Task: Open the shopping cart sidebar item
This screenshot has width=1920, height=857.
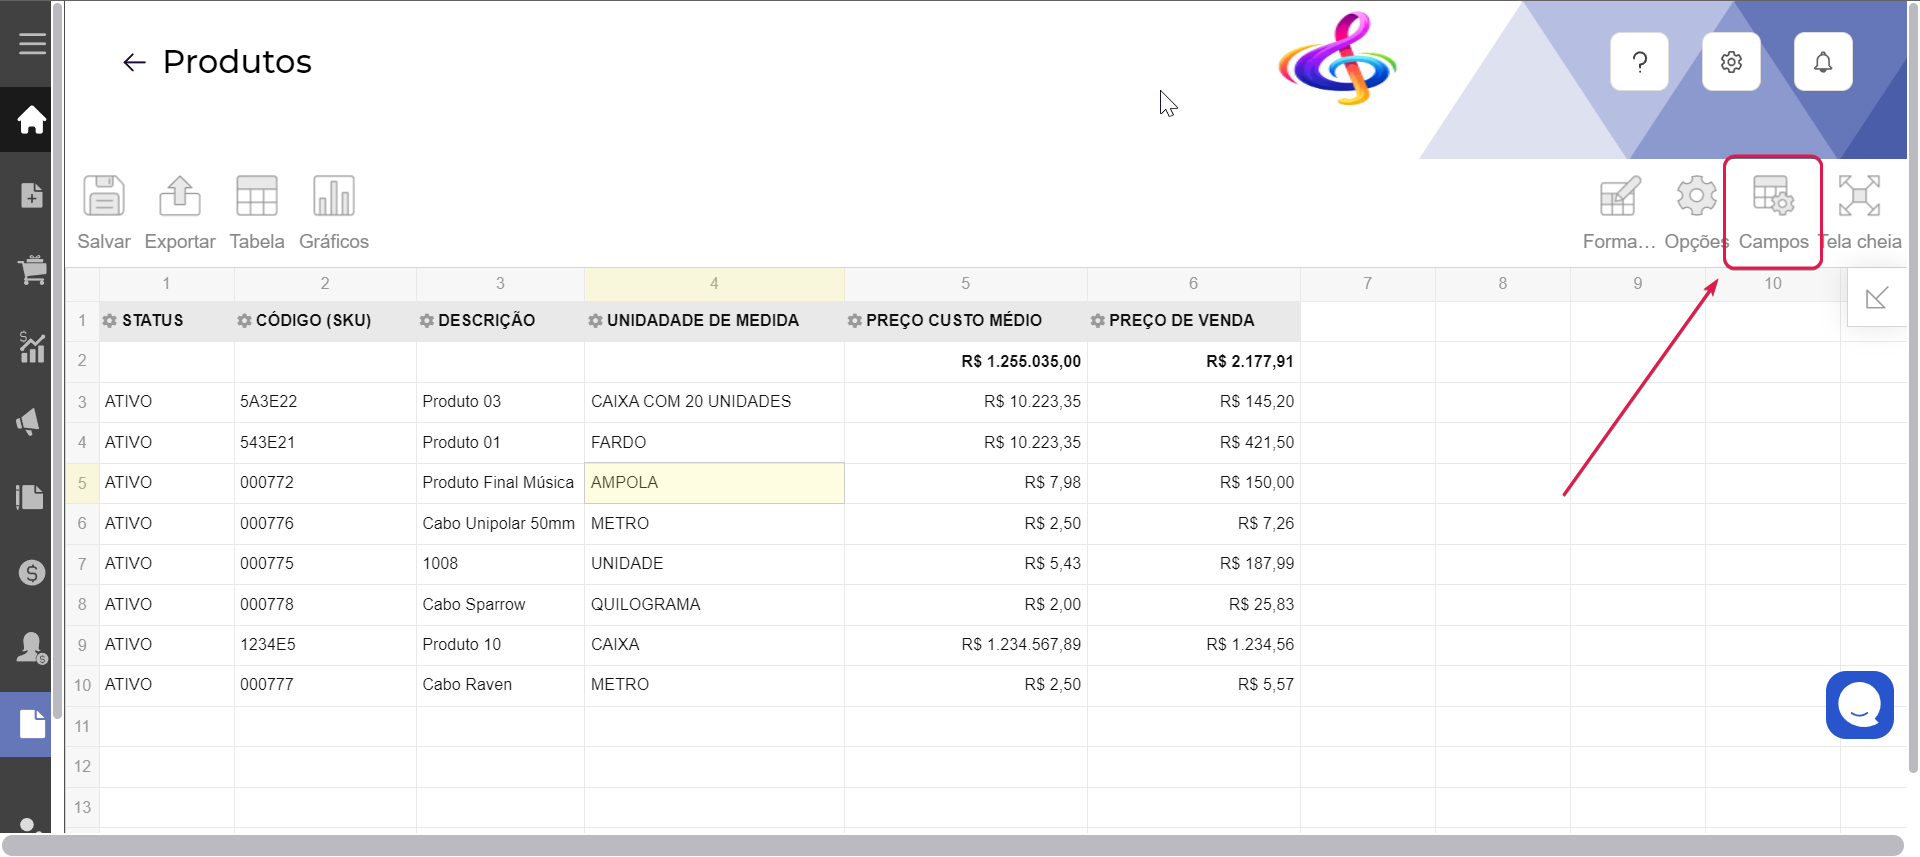Action: tap(31, 270)
